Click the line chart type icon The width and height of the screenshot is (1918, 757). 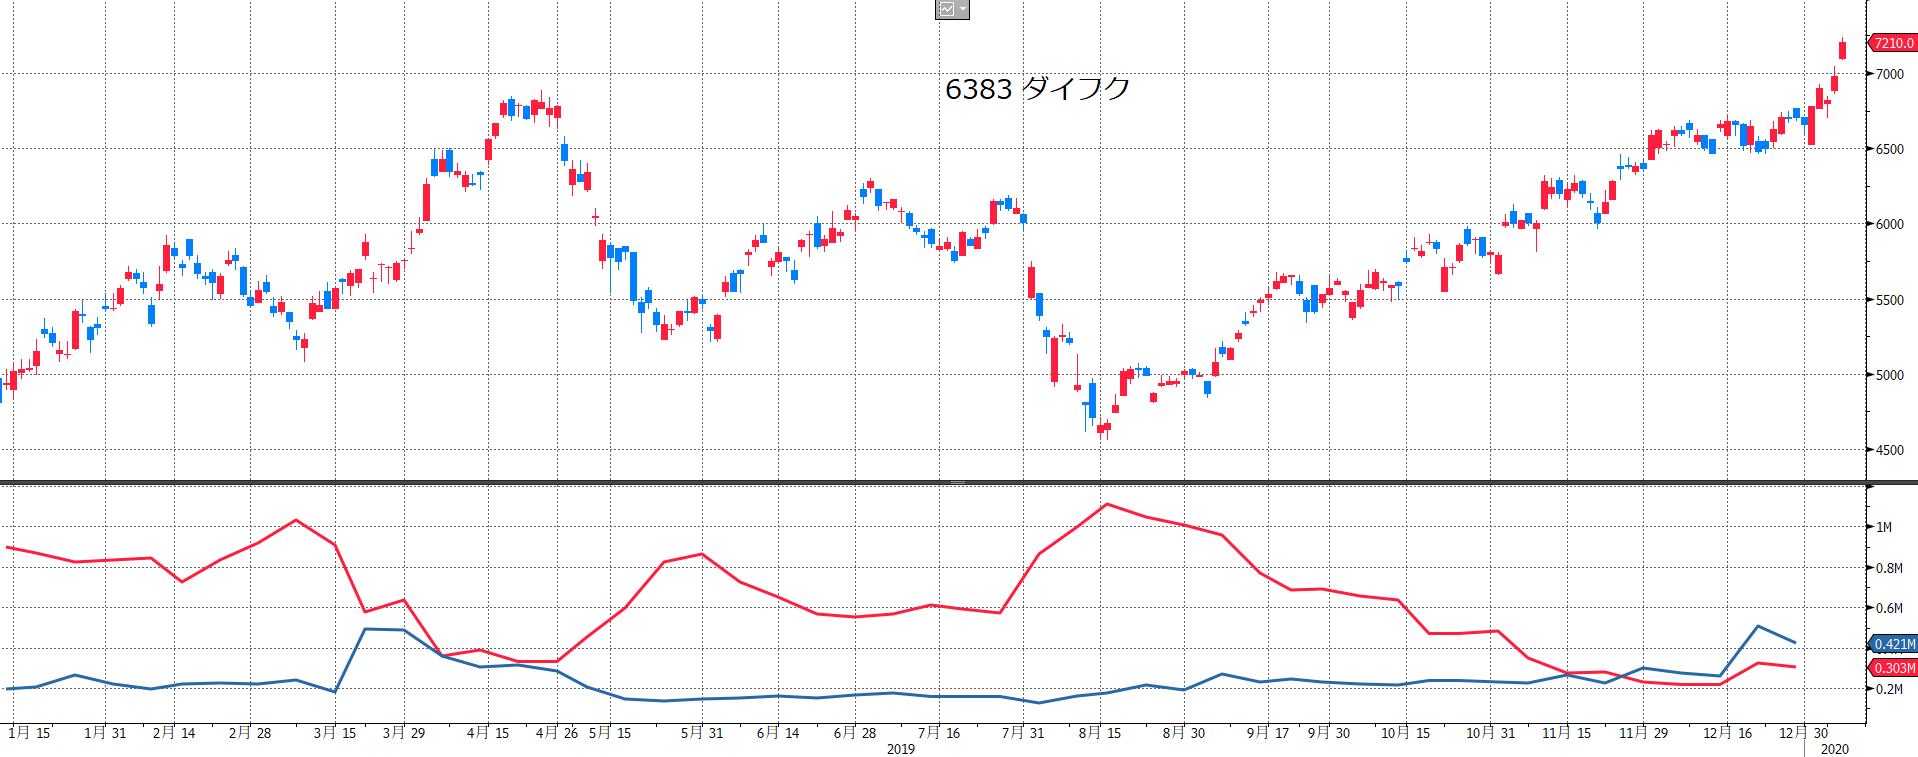pos(946,9)
